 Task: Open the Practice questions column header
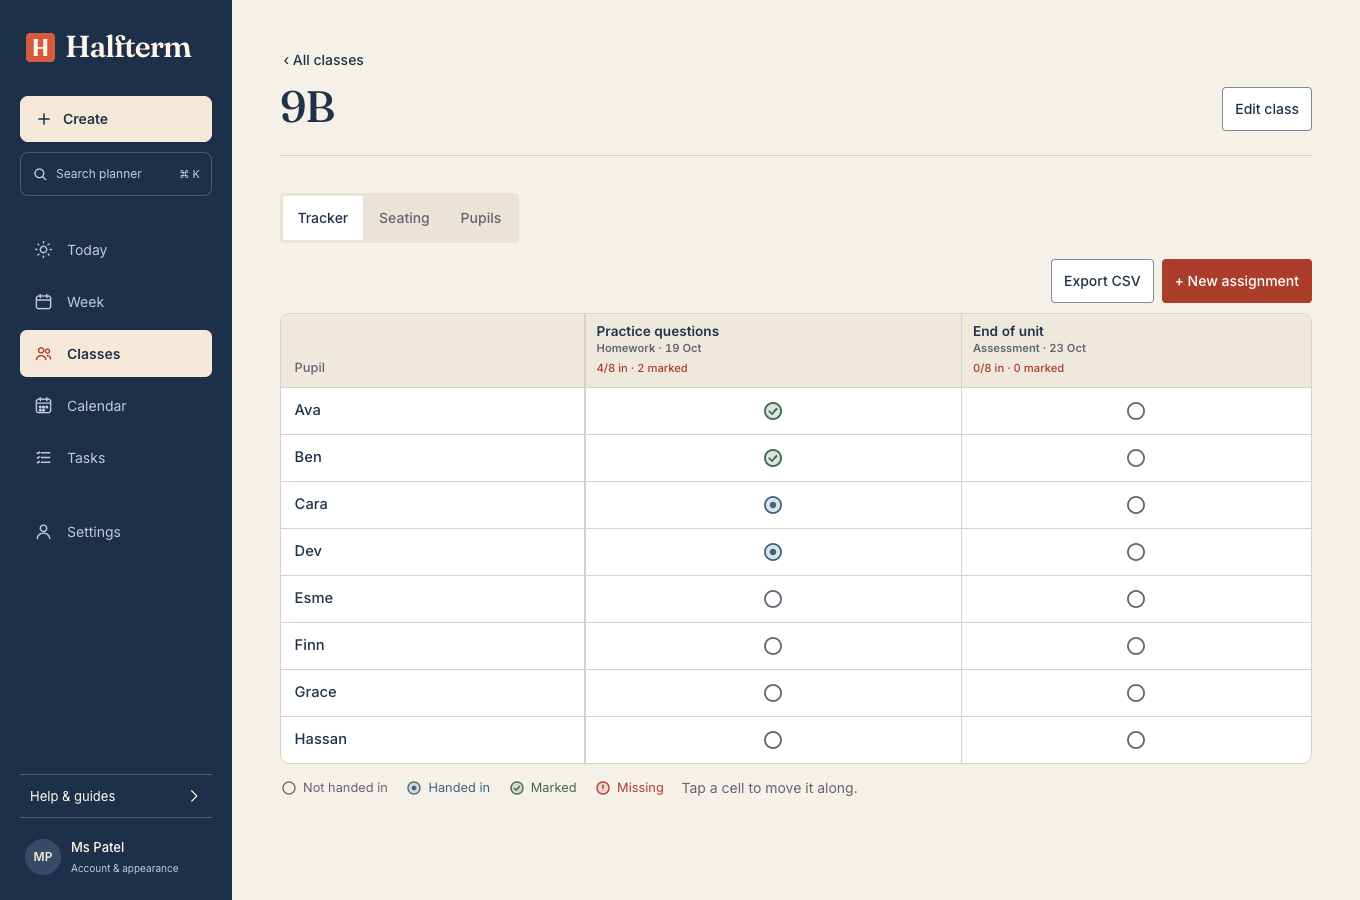pos(773,350)
